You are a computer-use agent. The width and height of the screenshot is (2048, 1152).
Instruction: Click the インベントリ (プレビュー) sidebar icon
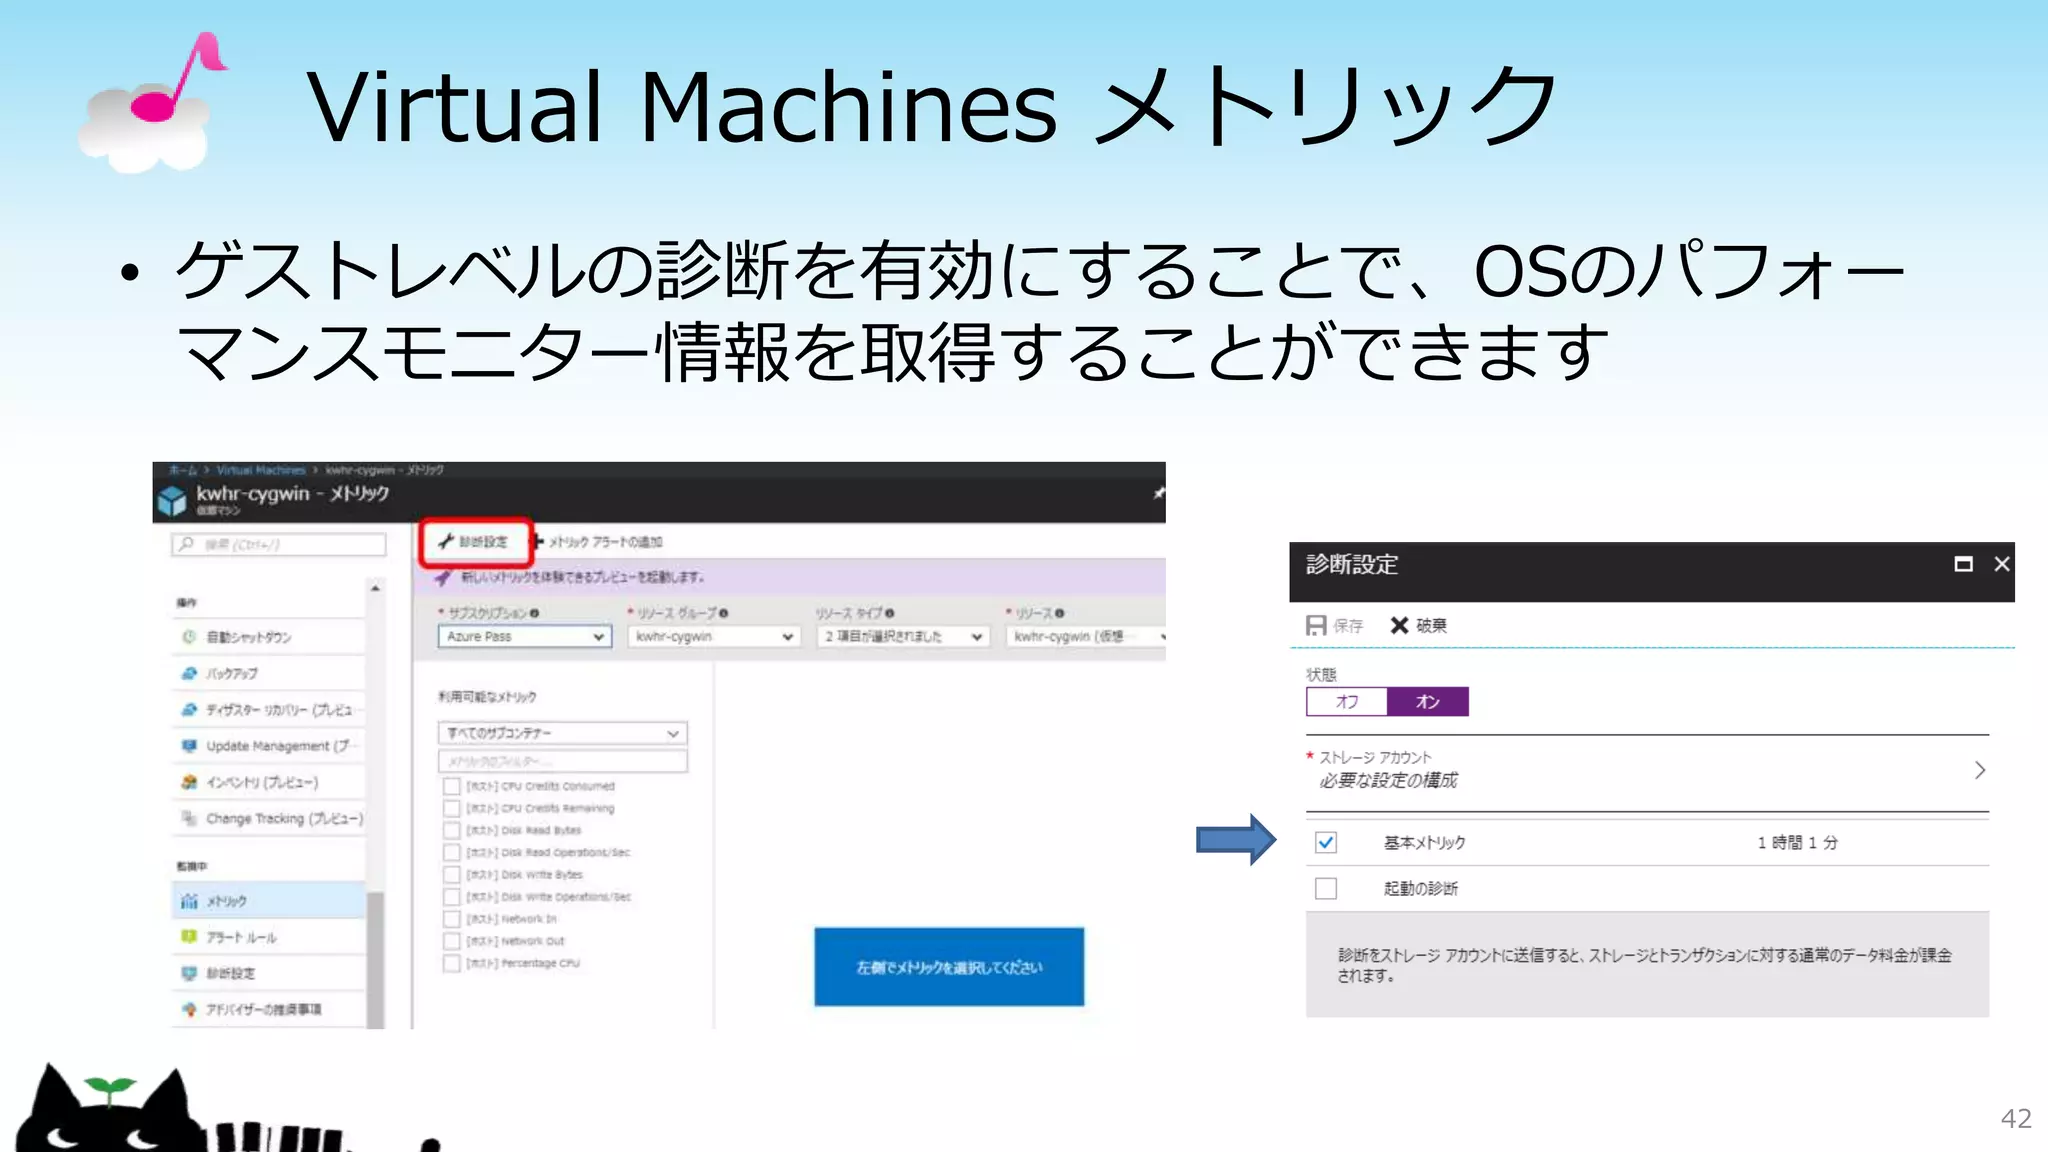[x=189, y=782]
